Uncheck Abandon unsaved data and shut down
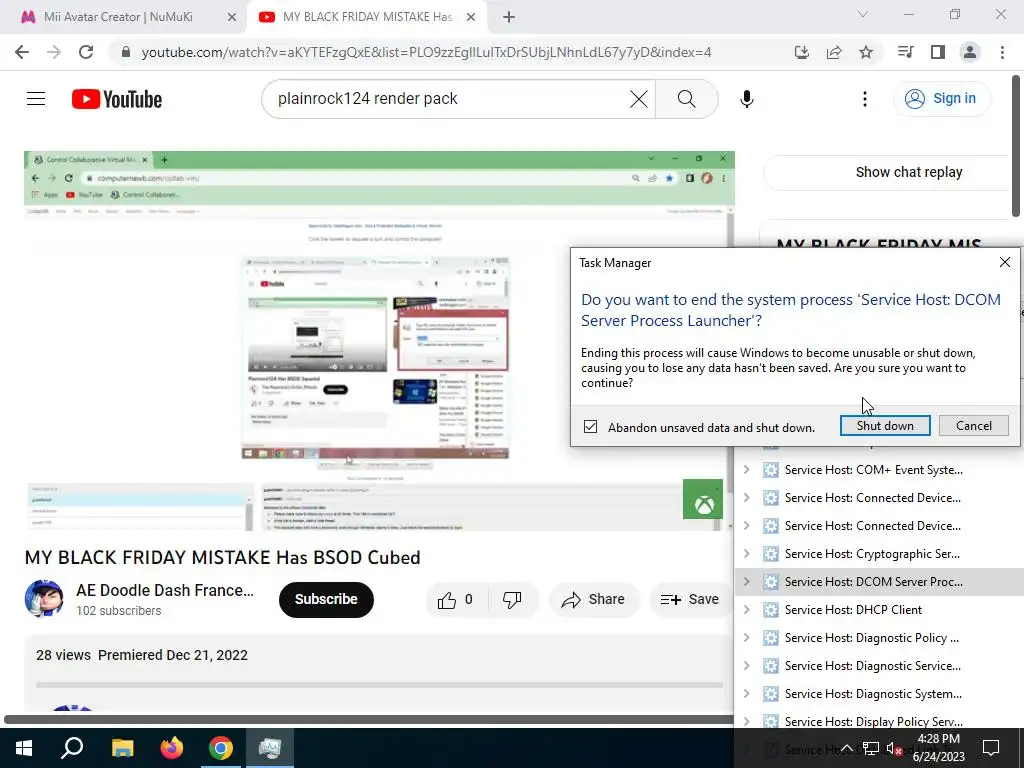The height and width of the screenshot is (768, 1024). tap(590, 427)
